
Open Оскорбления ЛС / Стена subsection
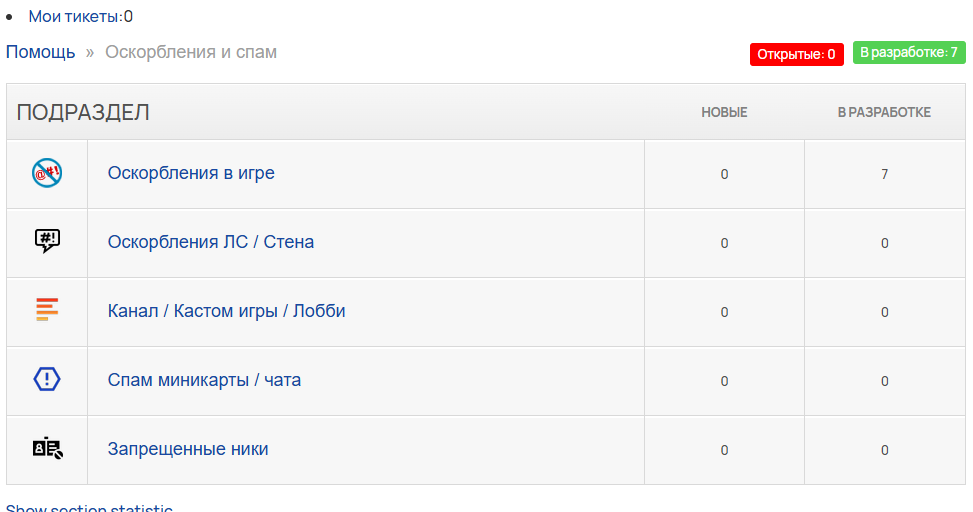[x=211, y=242]
